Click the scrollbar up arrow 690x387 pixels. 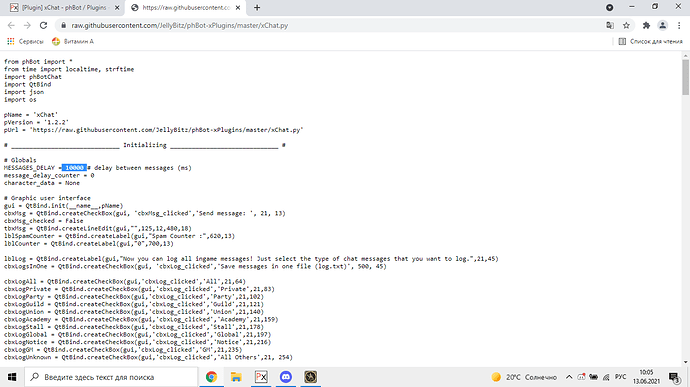click(686, 55)
